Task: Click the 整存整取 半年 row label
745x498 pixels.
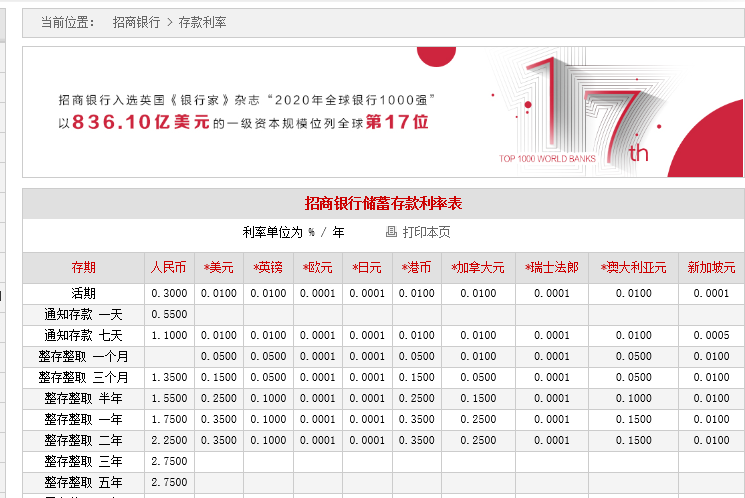Action: (x=84, y=398)
